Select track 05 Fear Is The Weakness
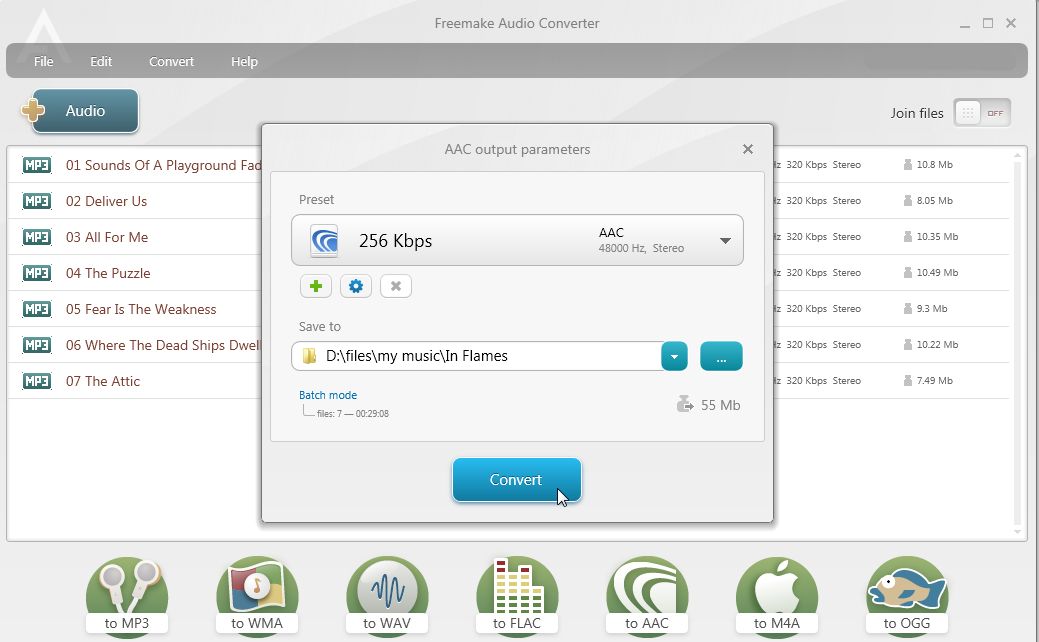This screenshot has height=642, width=1039. pos(140,309)
